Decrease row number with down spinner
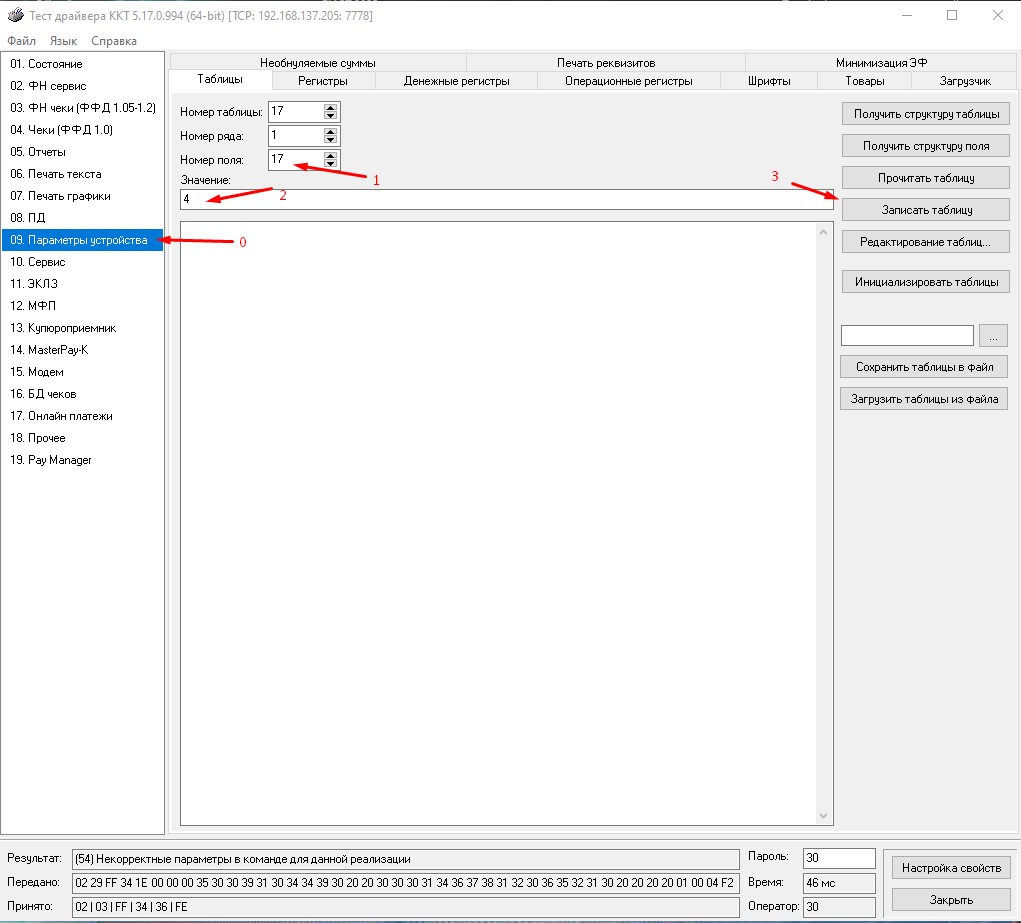Screen dimensions: 1021x923 330,140
